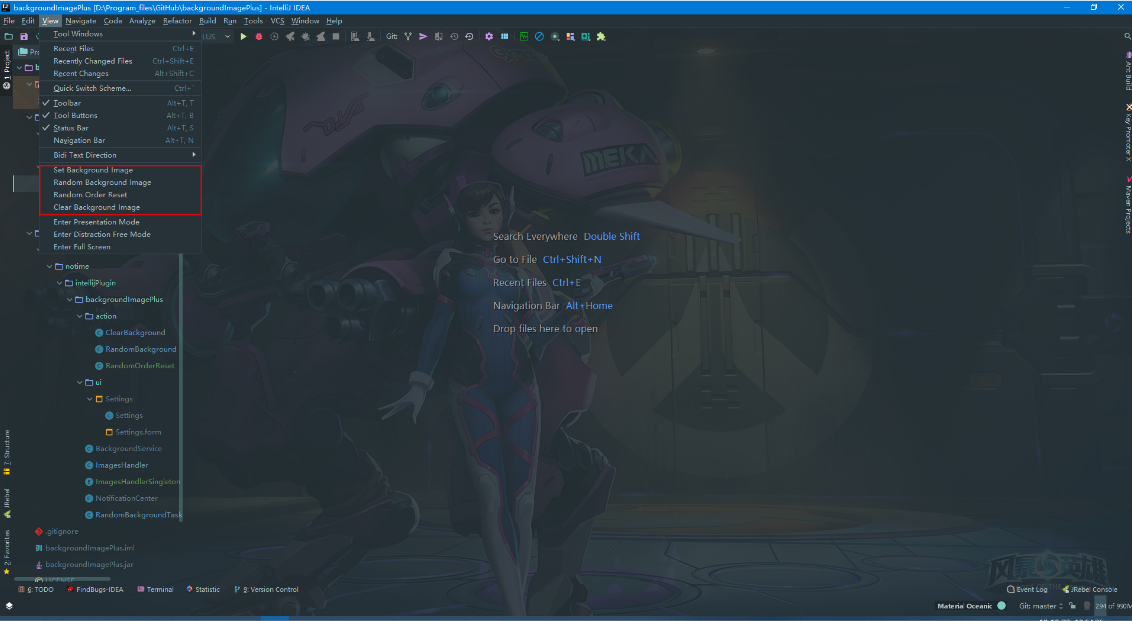Click the green puzzle piece plugin icon
Viewport: 1132px width, 621px height.
[x=601, y=36]
